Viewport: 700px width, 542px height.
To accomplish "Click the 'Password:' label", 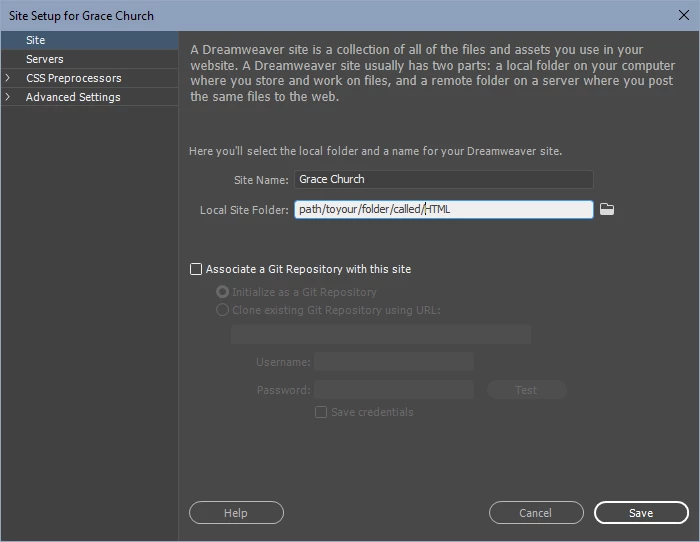I will (x=283, y=390).
